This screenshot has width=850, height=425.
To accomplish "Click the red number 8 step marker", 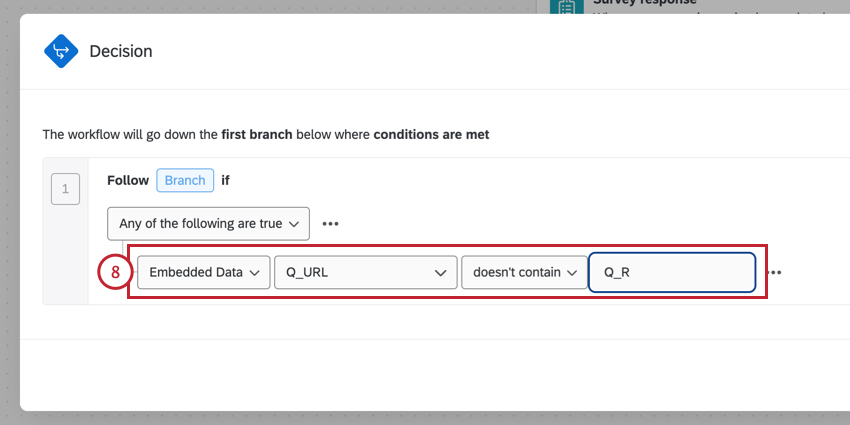I will point(115,272).
